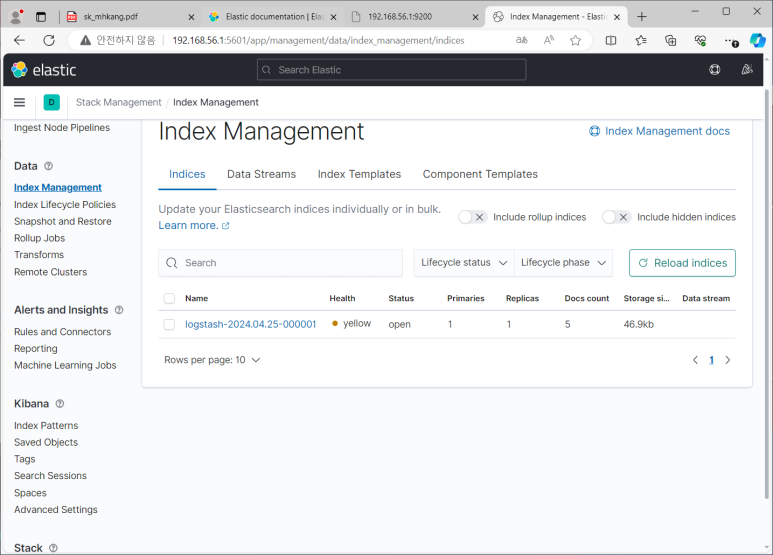Screen dimensions: 773x555
Task: Open browser settings and more menu
Action: coord(730,41)
